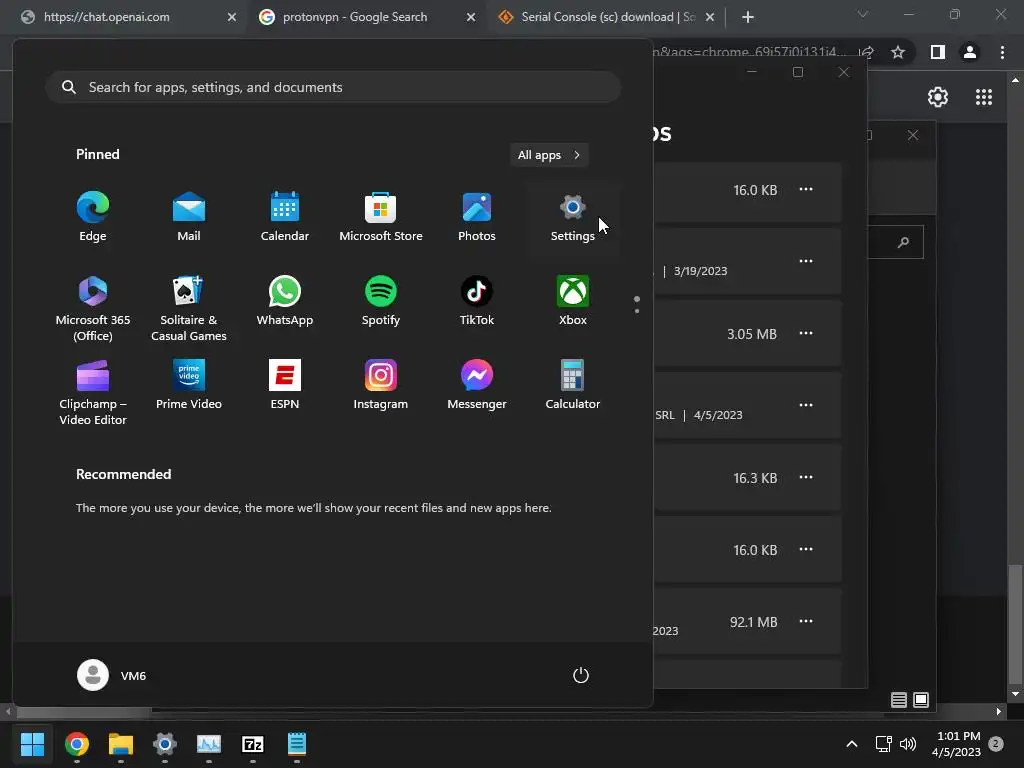The height and width of the screenshot is (768, 1024).
Task: Open Edge from the pinned apps
Action: click(x=93, y=217)
